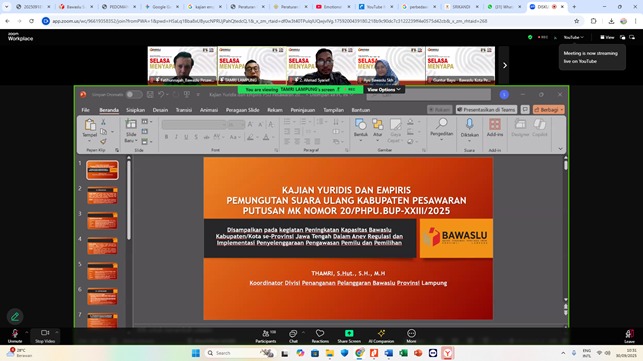
Task: Open video options caret next to Stop Video
Action: [x=57, y=332]
